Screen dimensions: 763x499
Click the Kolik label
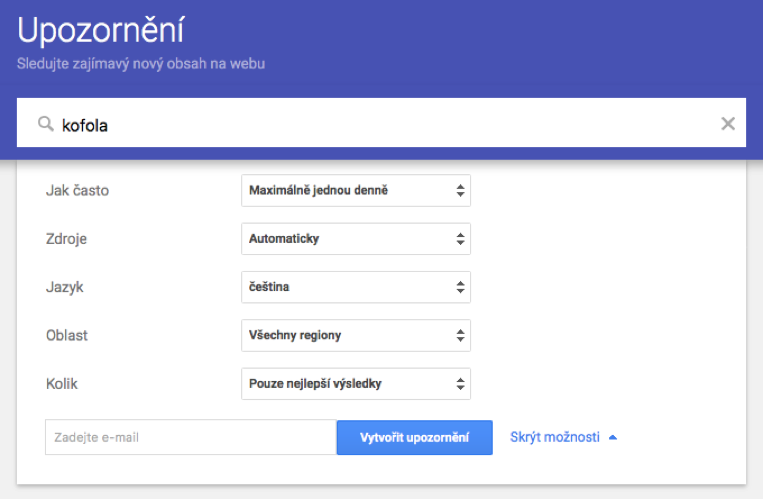click(62, 383)
